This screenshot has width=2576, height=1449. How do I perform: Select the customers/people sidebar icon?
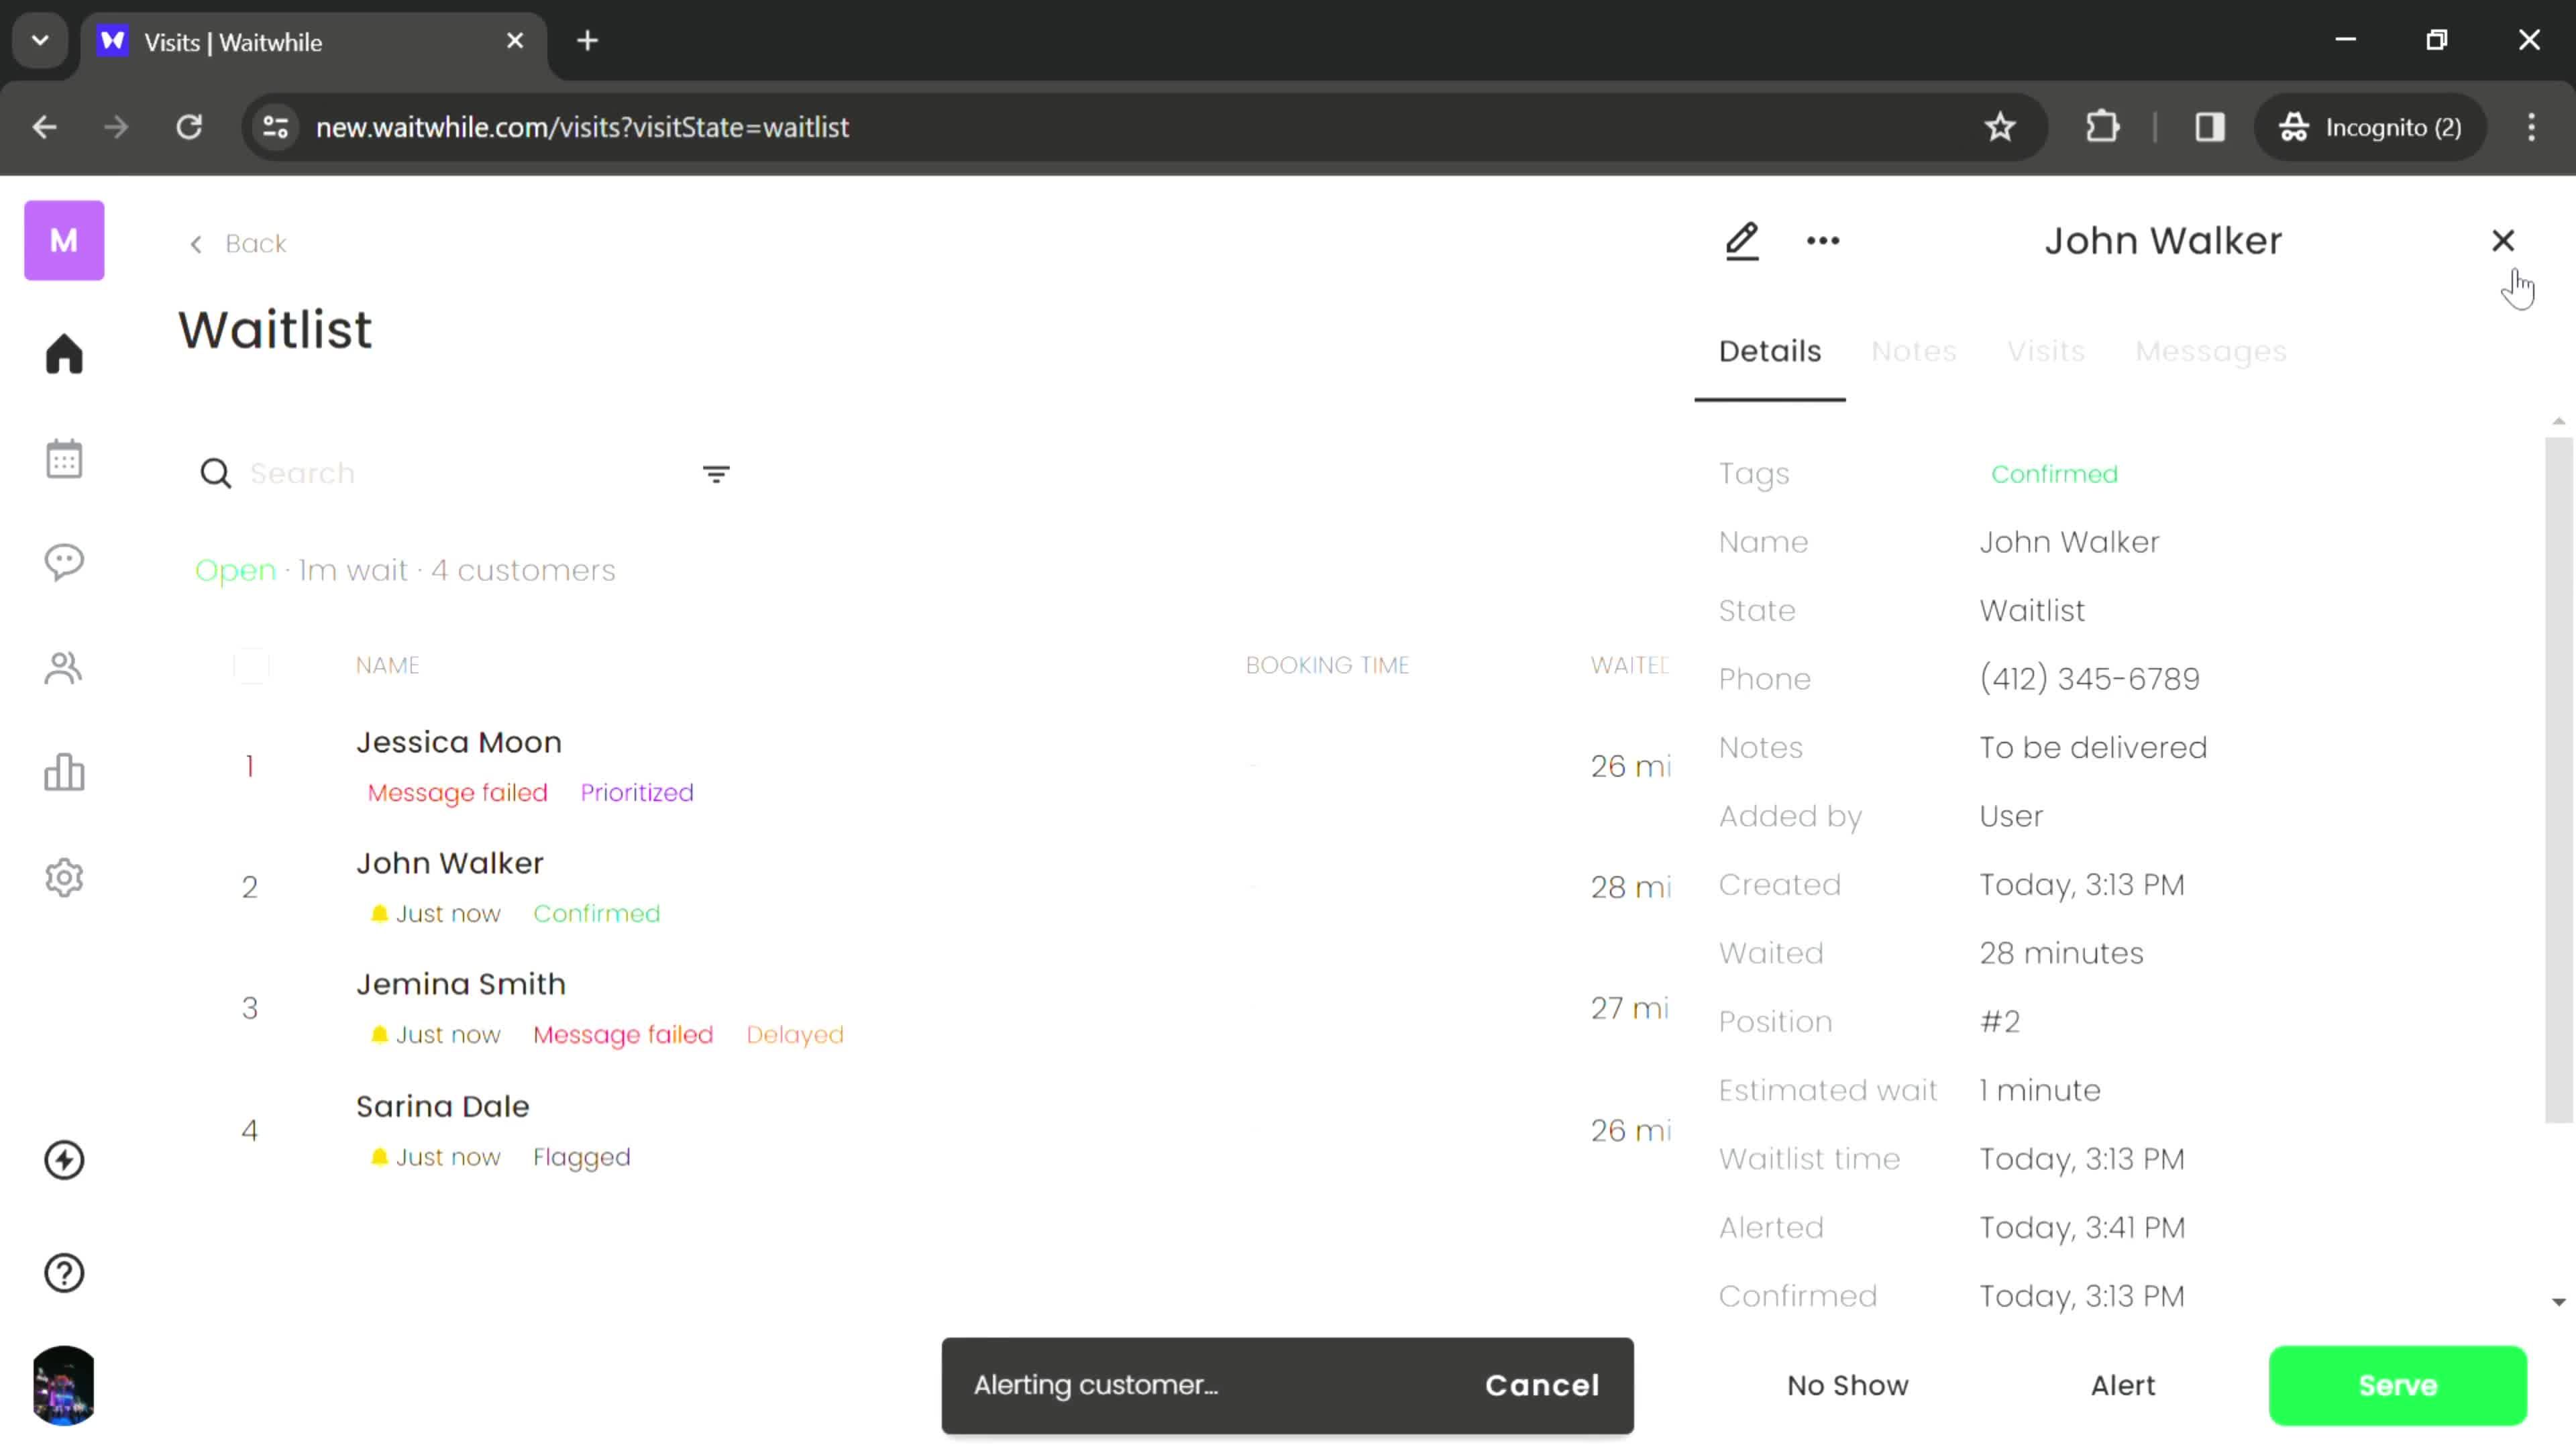click(64, 669)
